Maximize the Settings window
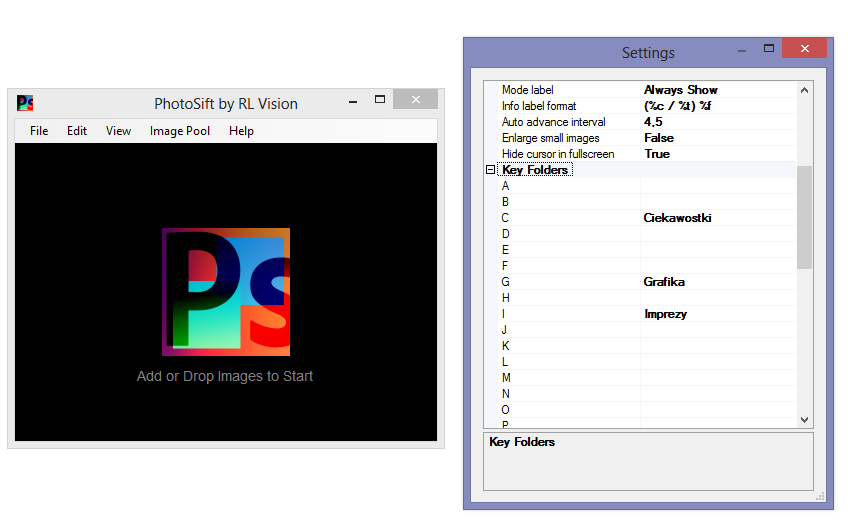This screenshot has height=525, width=848. (x=768, y=49)
